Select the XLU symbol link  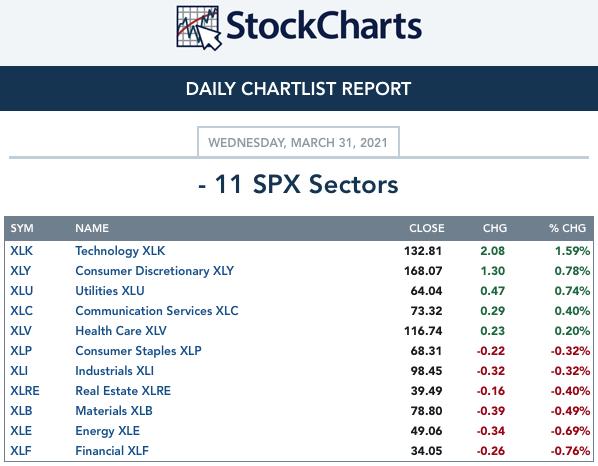21,291
